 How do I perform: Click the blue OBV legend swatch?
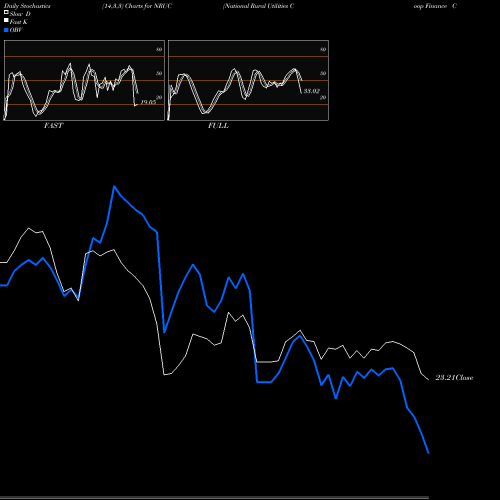tap(6, 30)
